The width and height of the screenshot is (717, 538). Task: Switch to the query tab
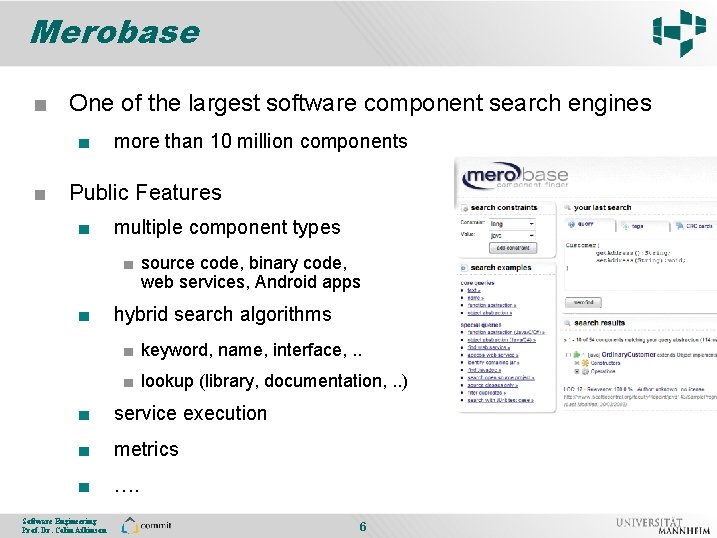[590, 225]
